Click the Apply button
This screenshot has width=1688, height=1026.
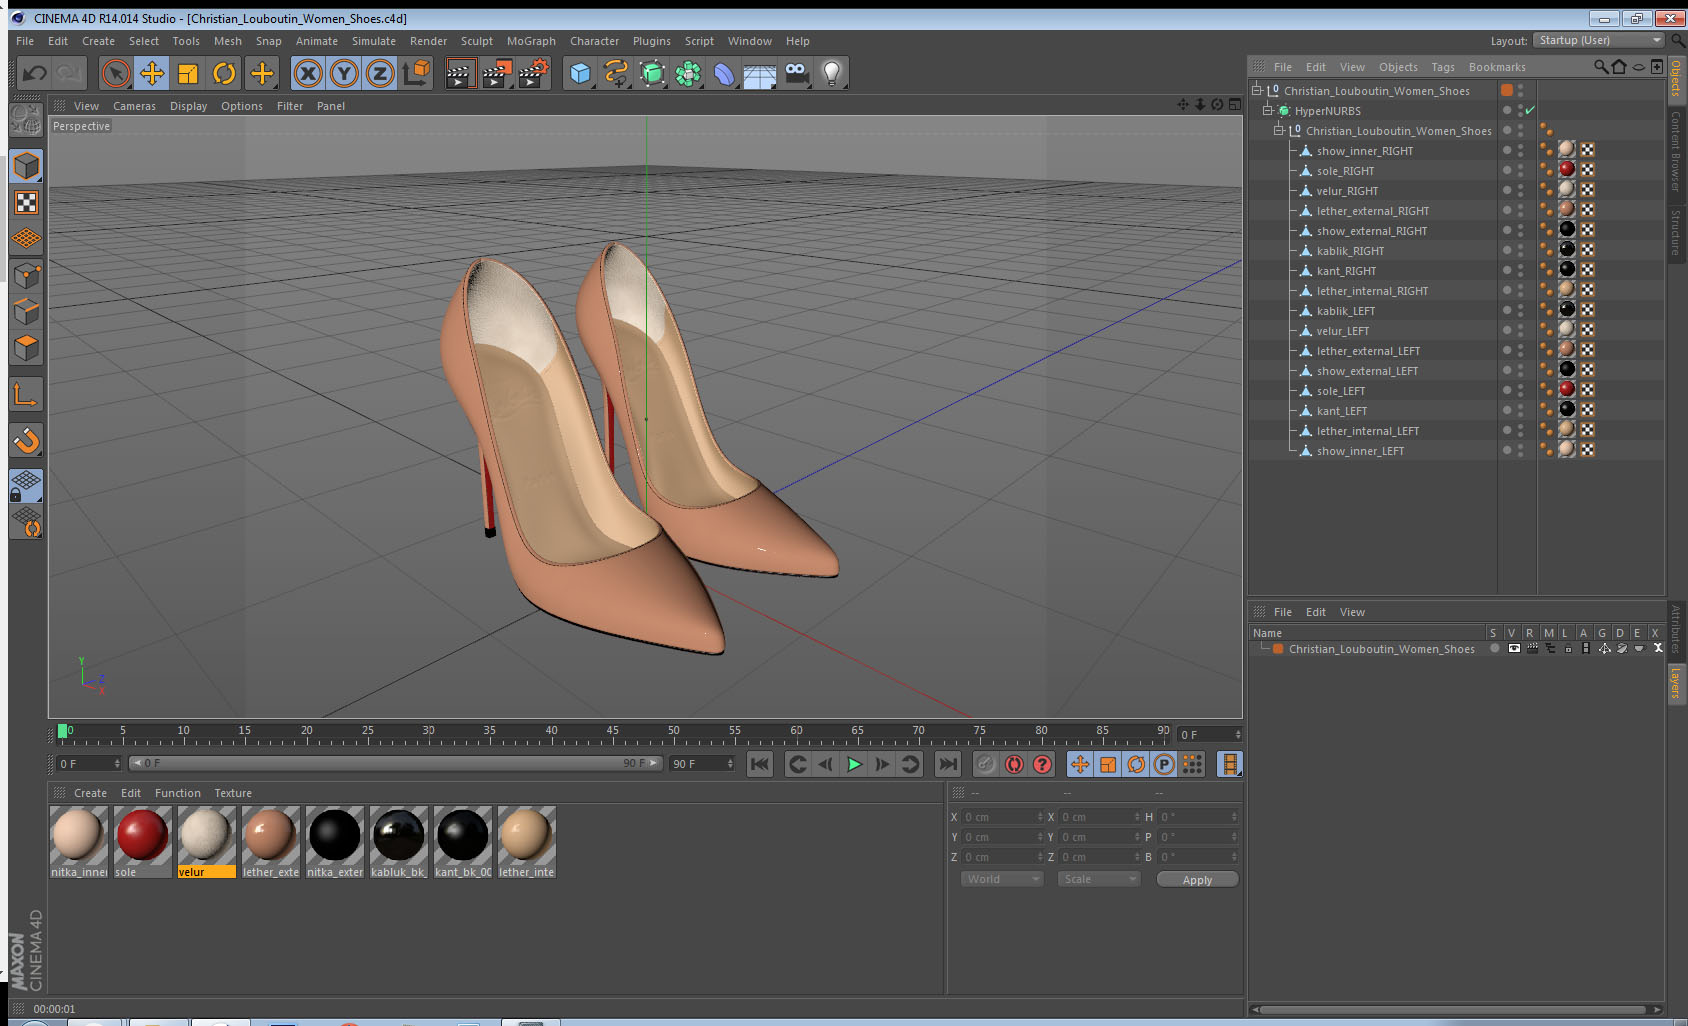1197,879
